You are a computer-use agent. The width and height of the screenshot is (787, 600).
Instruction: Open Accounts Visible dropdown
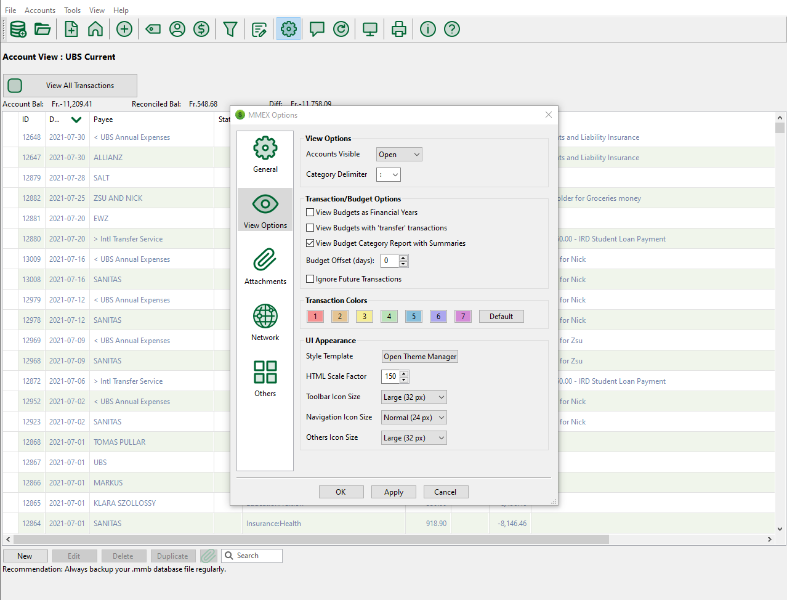[x=399, y=155]
